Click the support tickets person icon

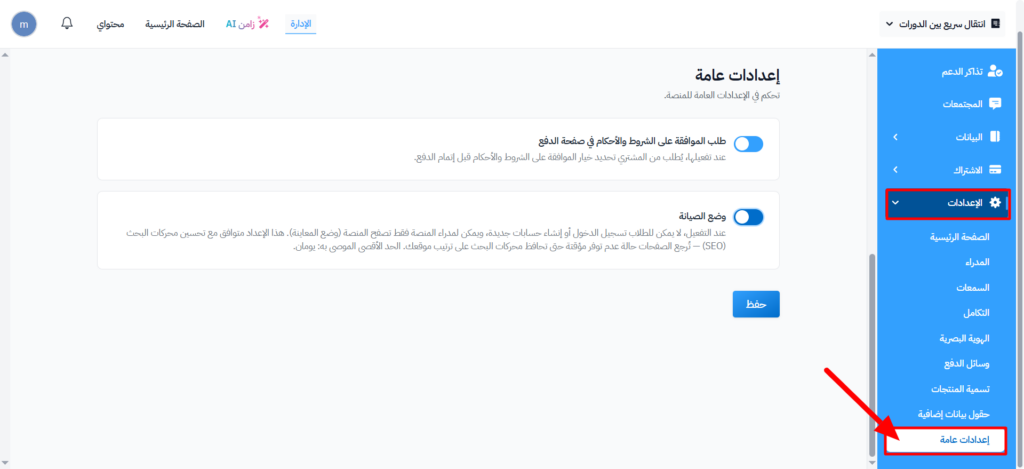pyautogui.click(x=994, y=71)
